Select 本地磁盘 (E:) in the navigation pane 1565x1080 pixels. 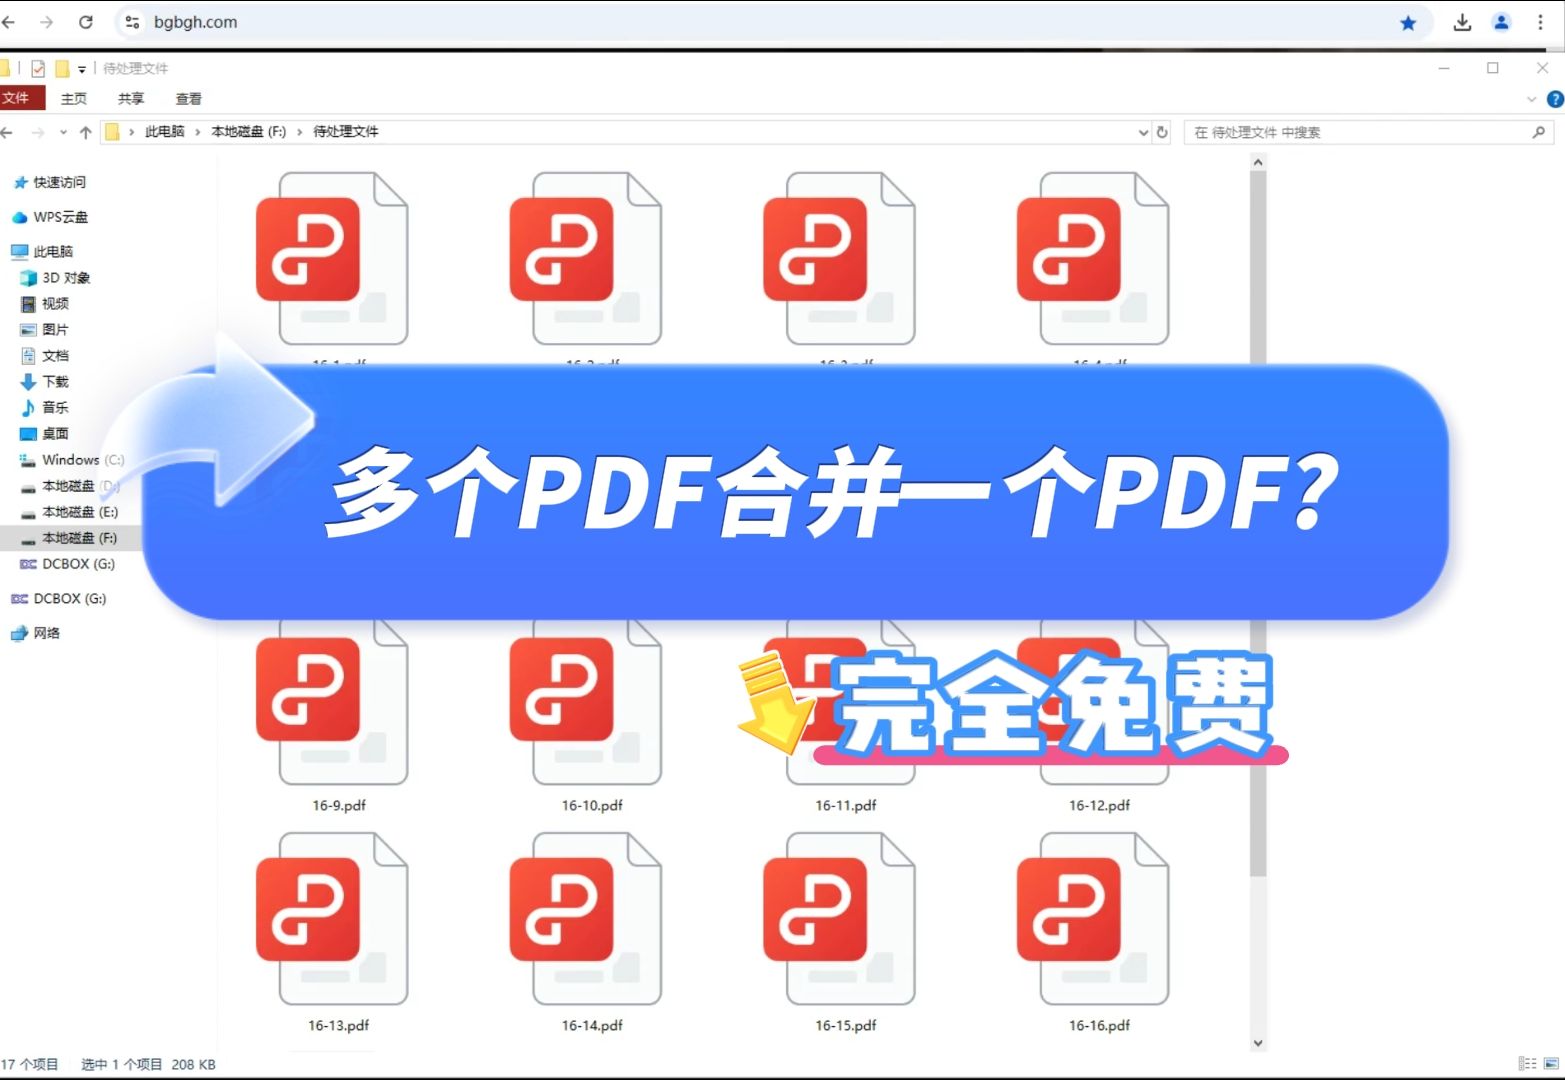[x=69, y=512]
